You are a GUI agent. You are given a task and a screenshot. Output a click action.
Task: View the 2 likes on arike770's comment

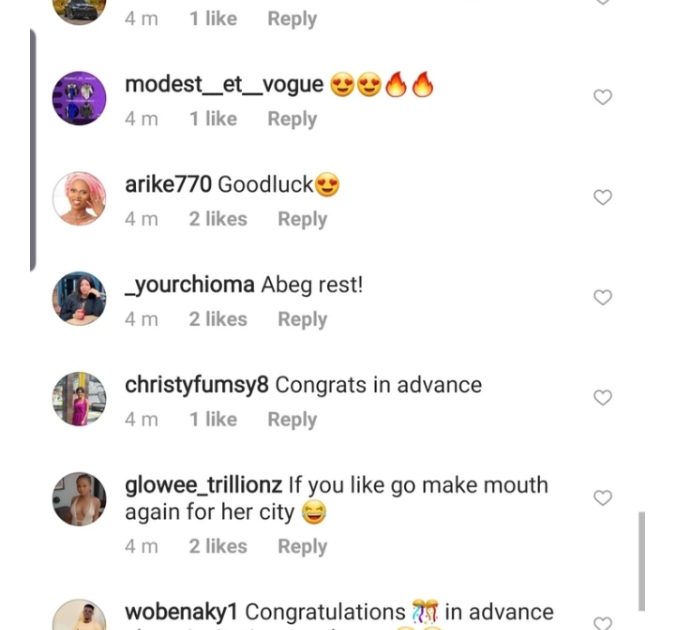(x=218, y=219)
